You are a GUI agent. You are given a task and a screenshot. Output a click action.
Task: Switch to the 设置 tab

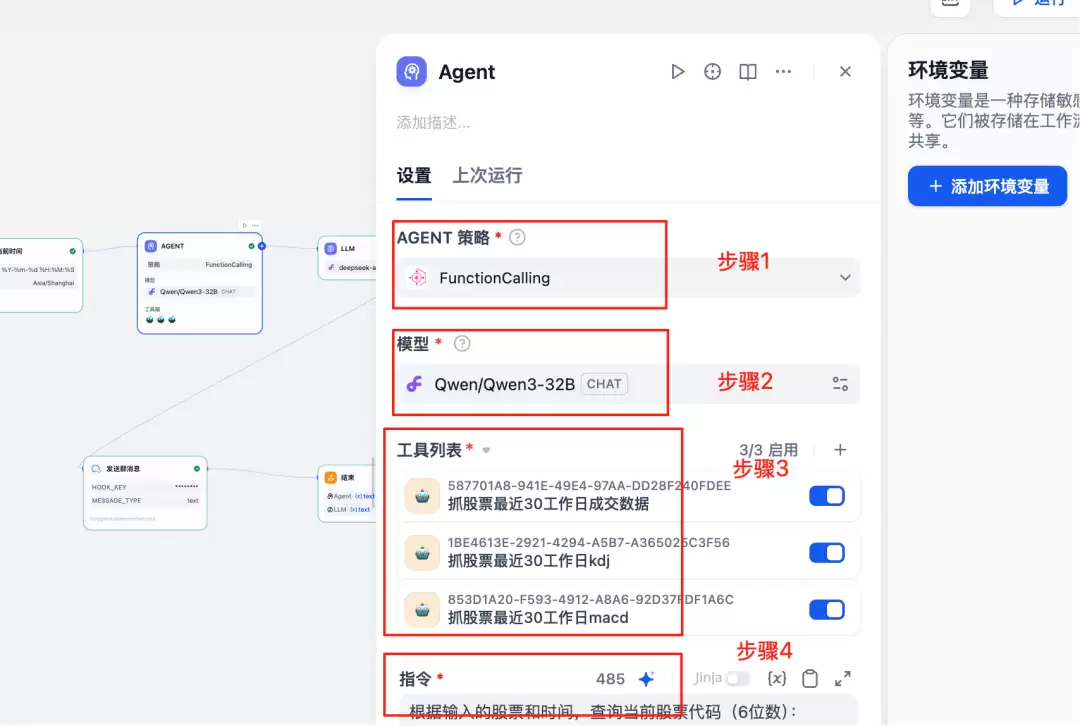[414, 176]
